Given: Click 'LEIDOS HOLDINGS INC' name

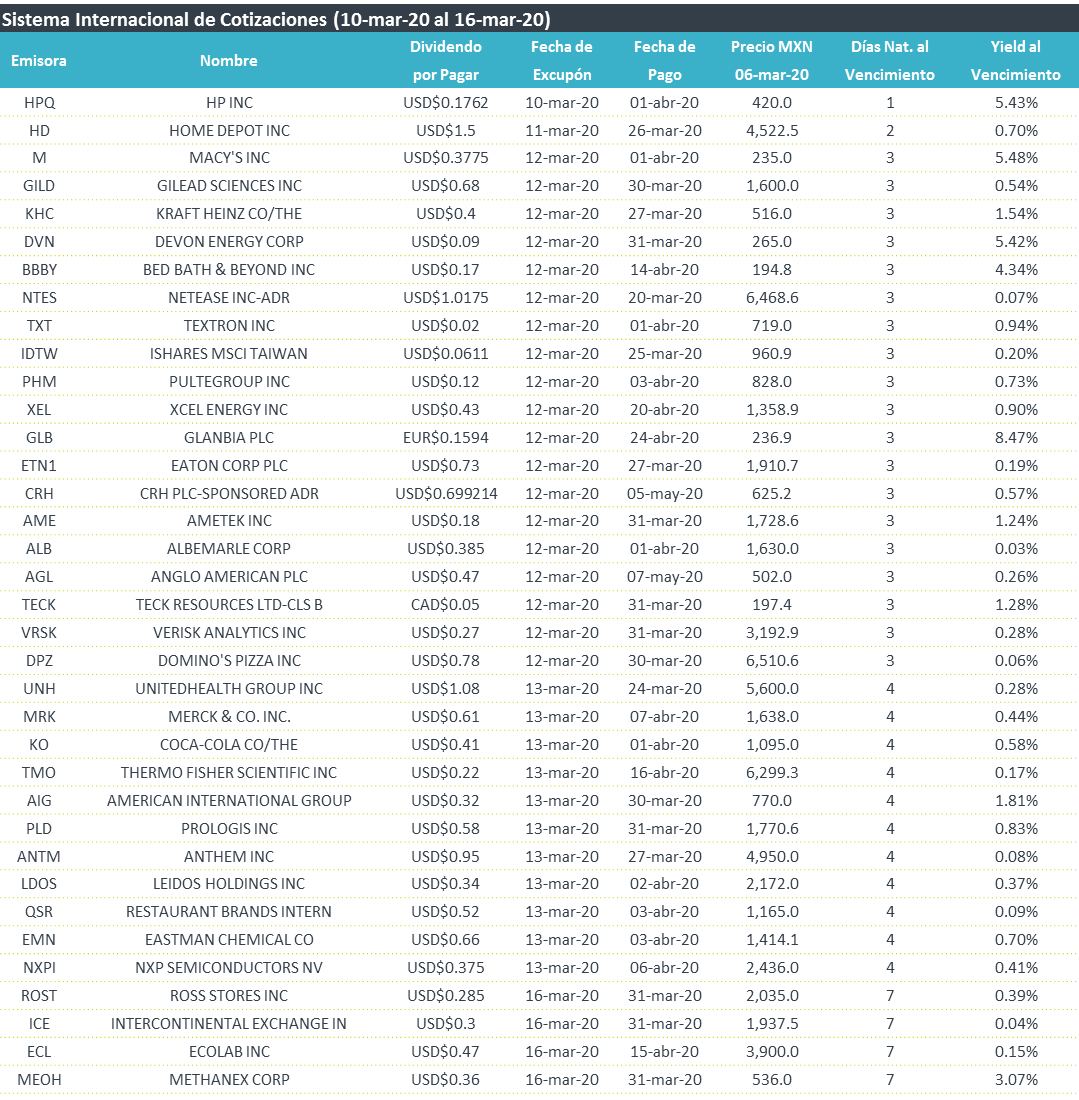Looking at the screenshot, I should click(x=229, y=884).
